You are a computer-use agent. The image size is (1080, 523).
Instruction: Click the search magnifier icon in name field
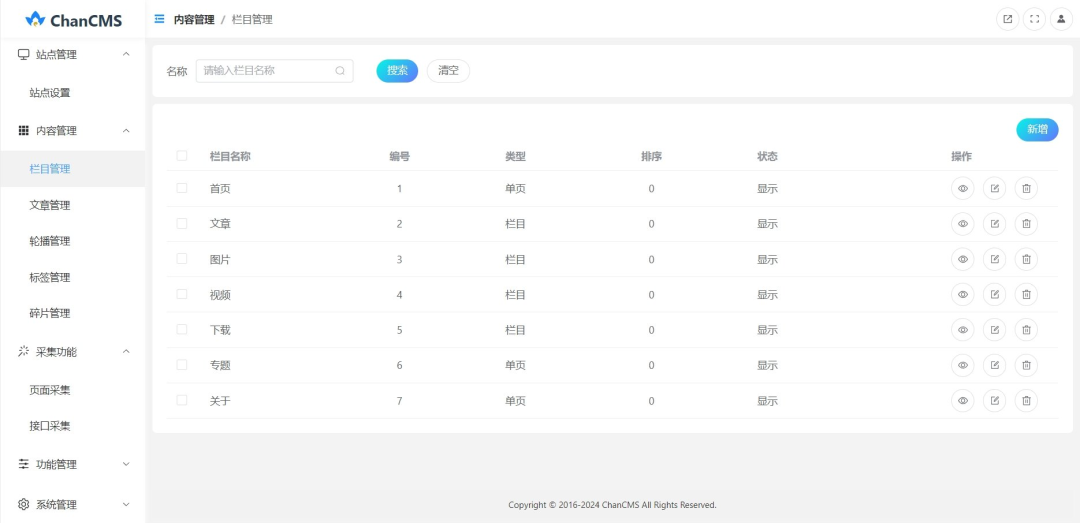click(340, 71)
